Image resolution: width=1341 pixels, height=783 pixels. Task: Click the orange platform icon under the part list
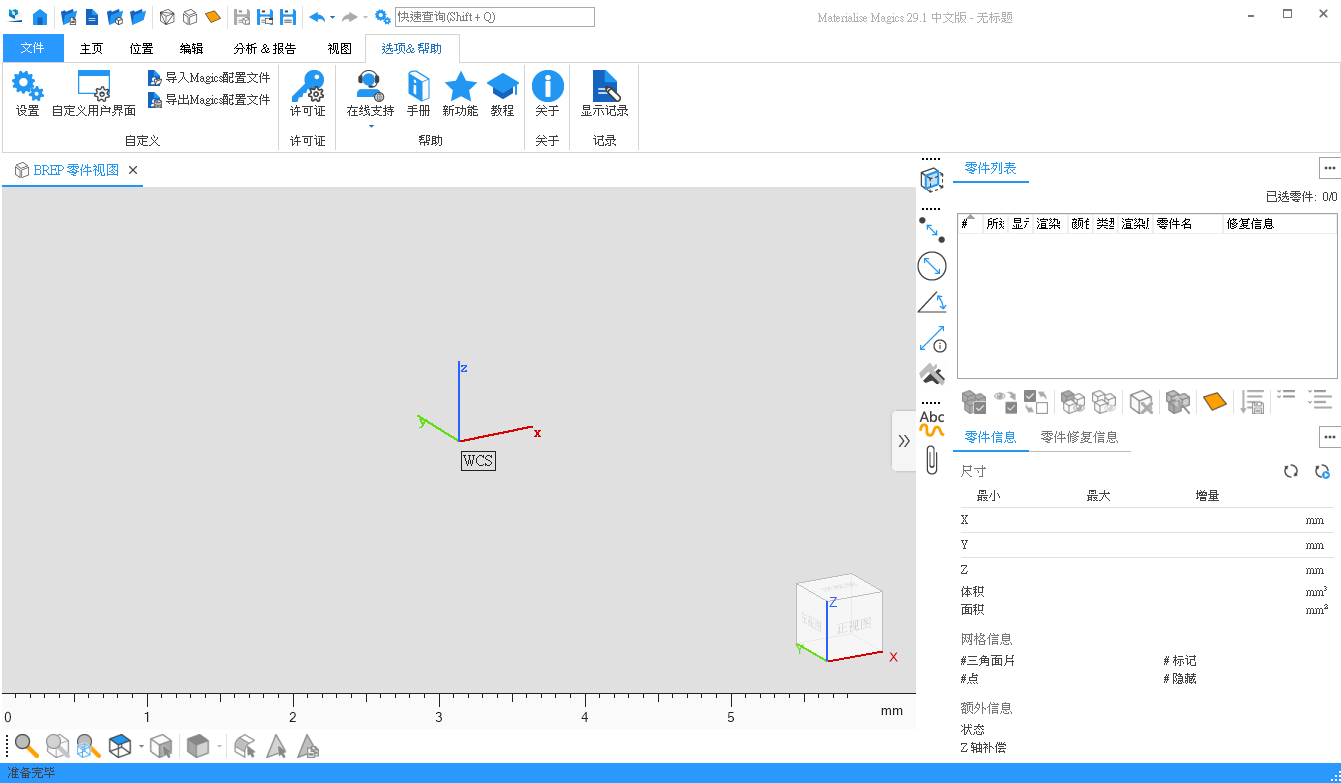[1214, 402]
